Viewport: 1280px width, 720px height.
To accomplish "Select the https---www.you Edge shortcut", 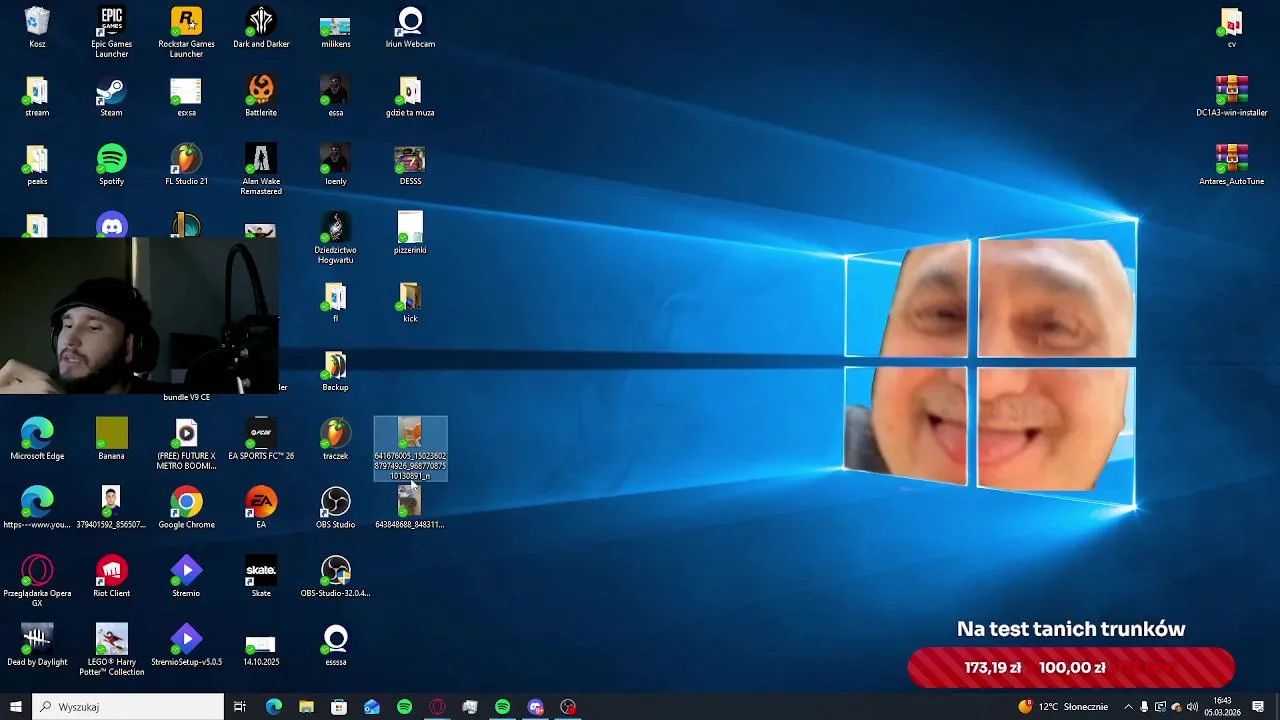I will click(37, 508).
